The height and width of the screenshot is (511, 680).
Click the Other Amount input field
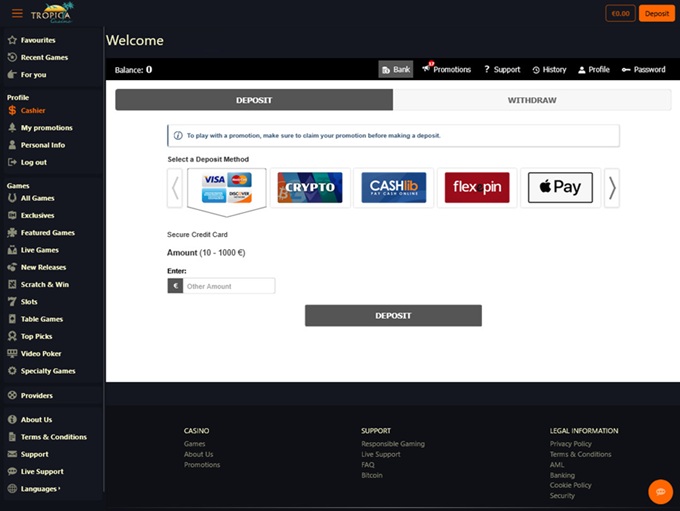(x=228, y=286)
